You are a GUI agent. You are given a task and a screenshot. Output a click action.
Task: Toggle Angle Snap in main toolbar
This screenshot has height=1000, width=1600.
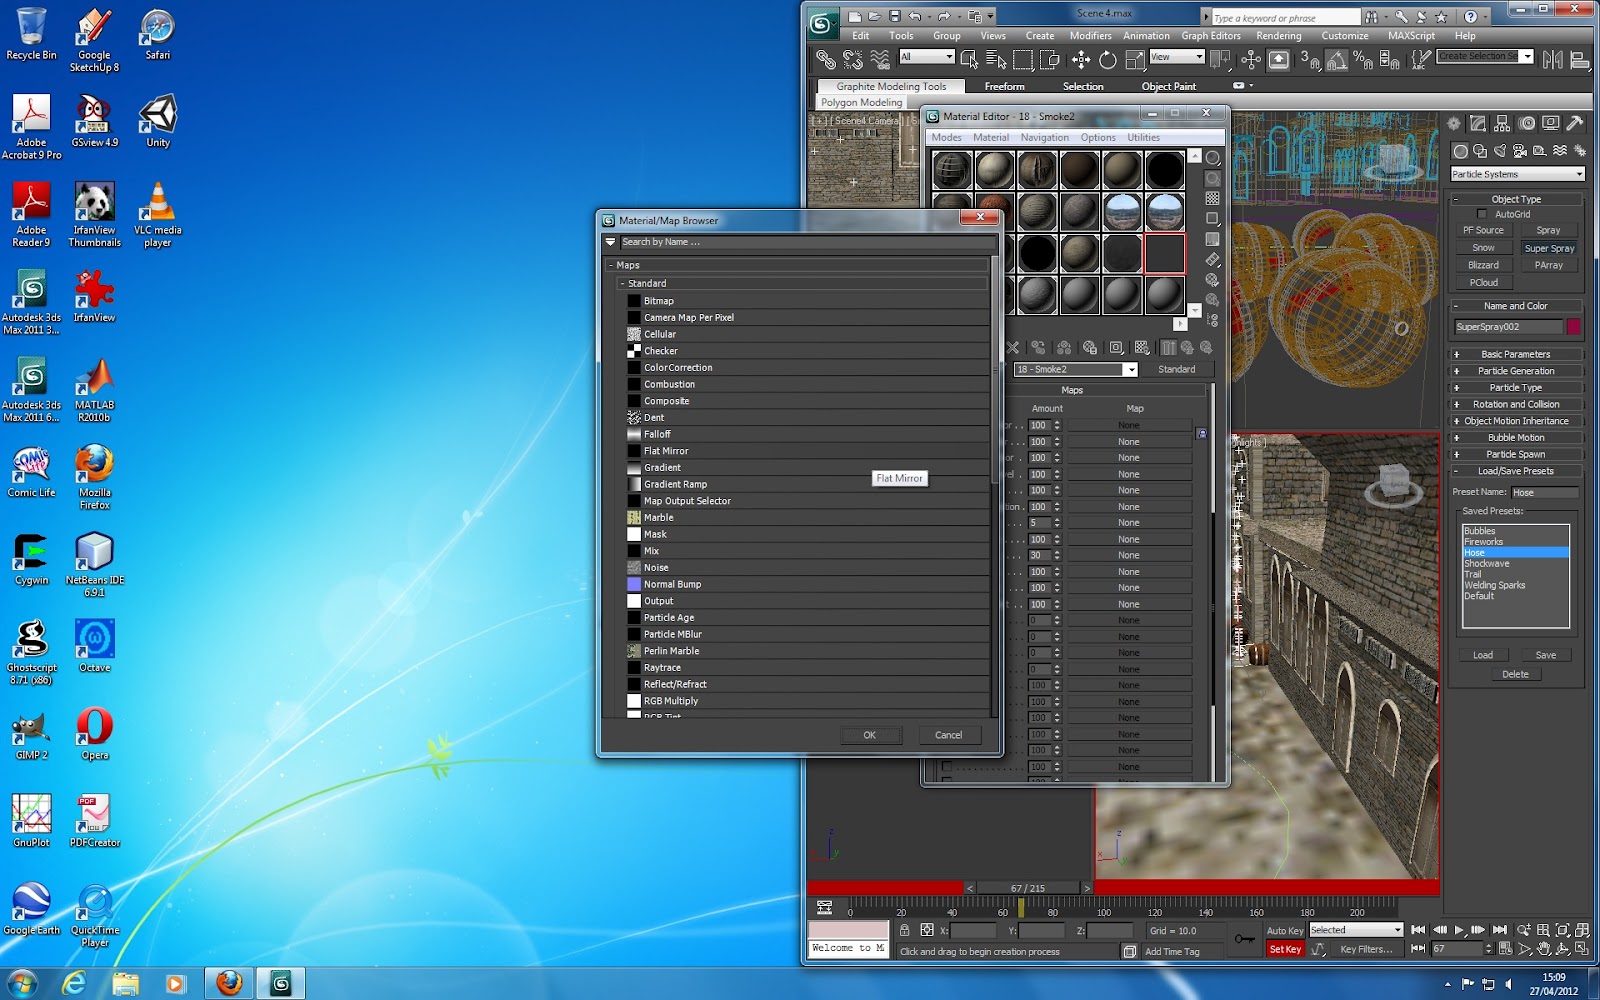click(1336, 60)
